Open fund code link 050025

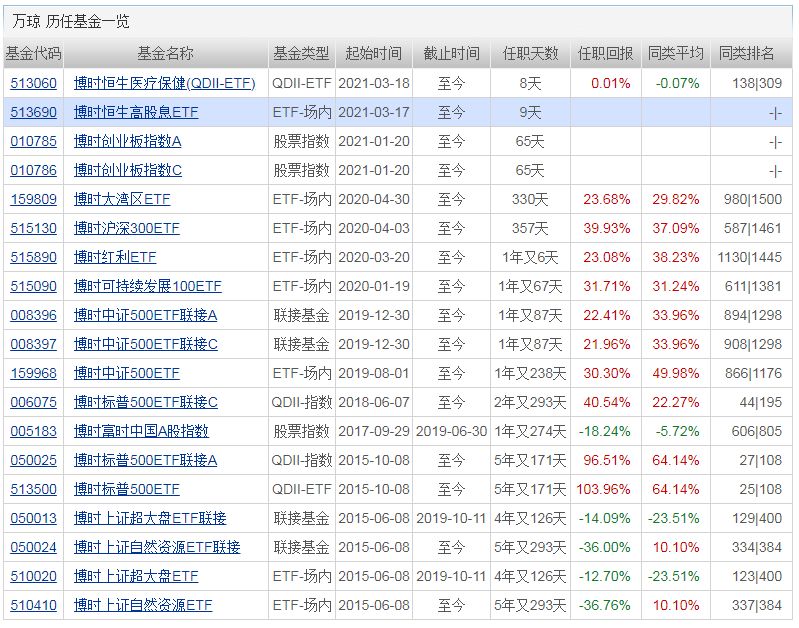coord(33,461)
